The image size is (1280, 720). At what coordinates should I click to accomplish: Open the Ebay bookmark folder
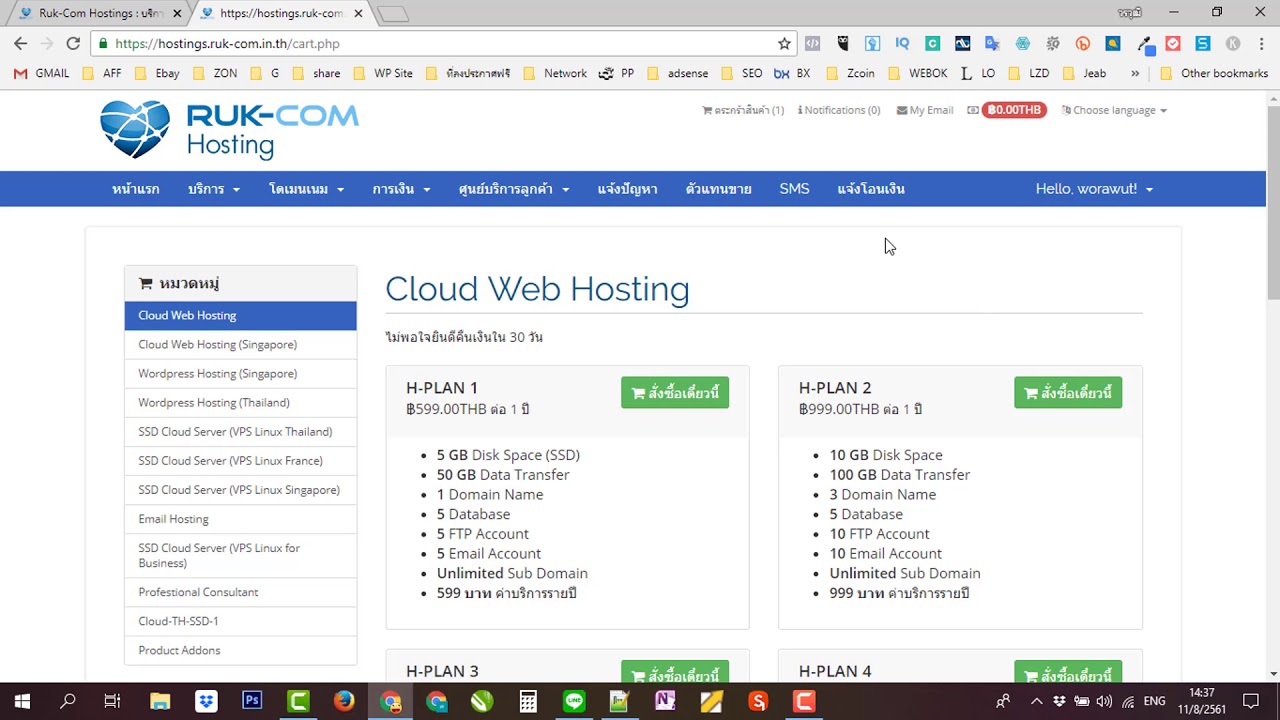(x=156, y=73)
